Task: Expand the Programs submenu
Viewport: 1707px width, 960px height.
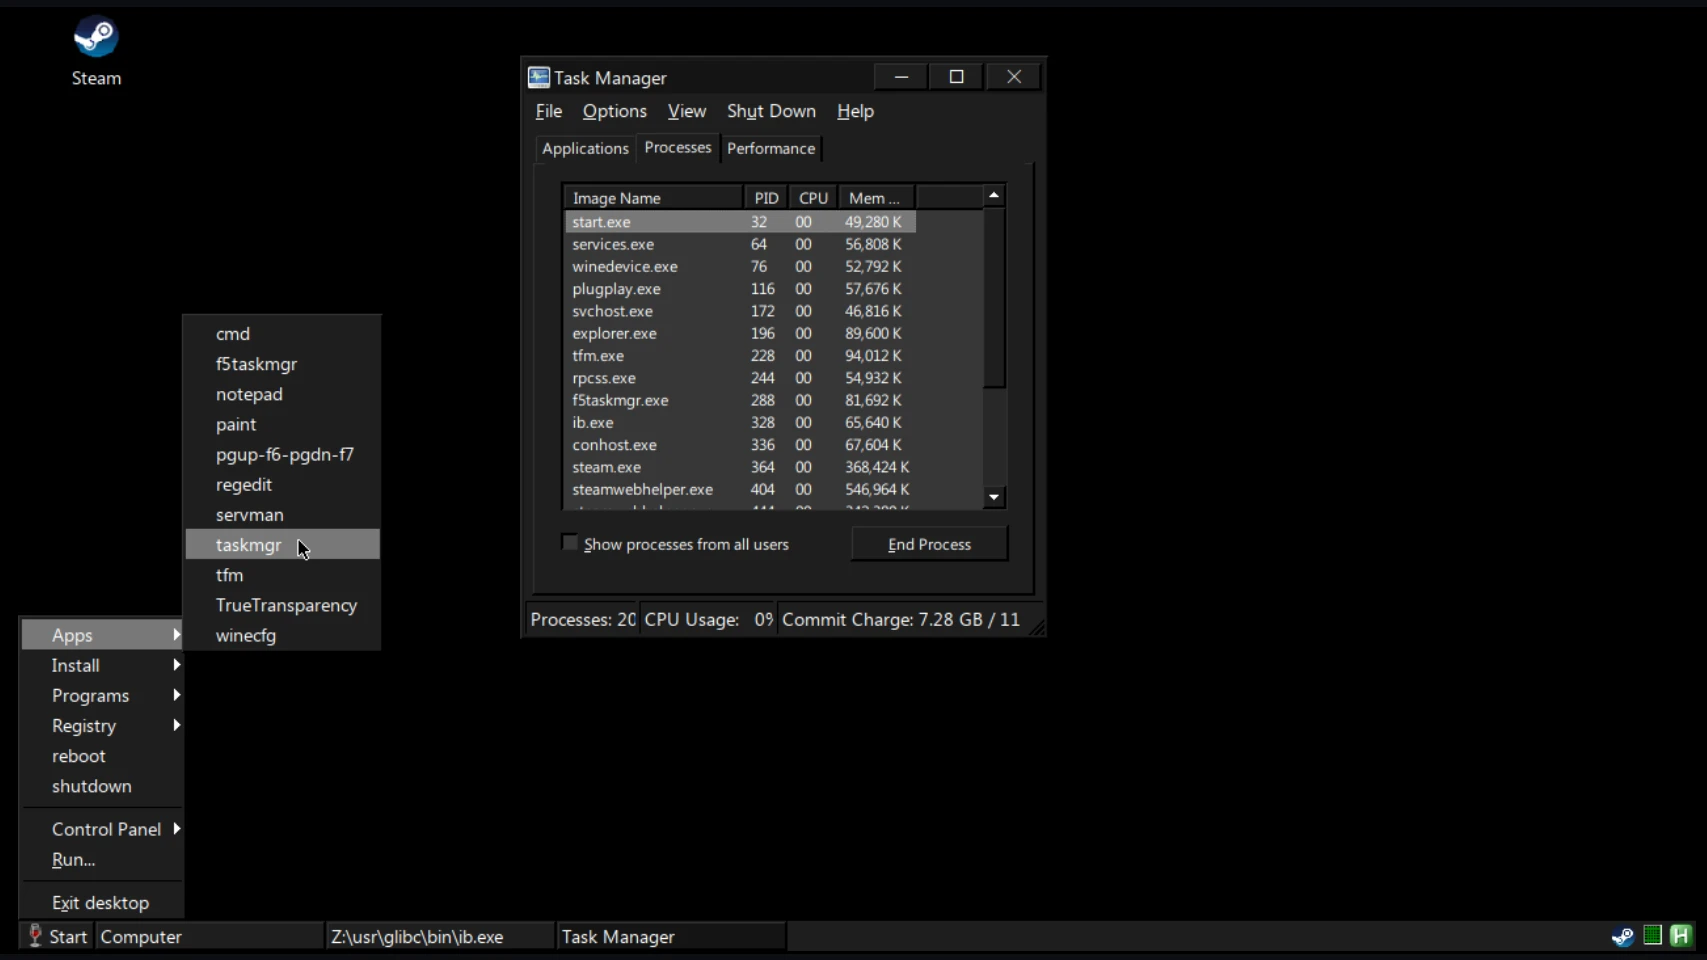Action: (x=102, y=695)
